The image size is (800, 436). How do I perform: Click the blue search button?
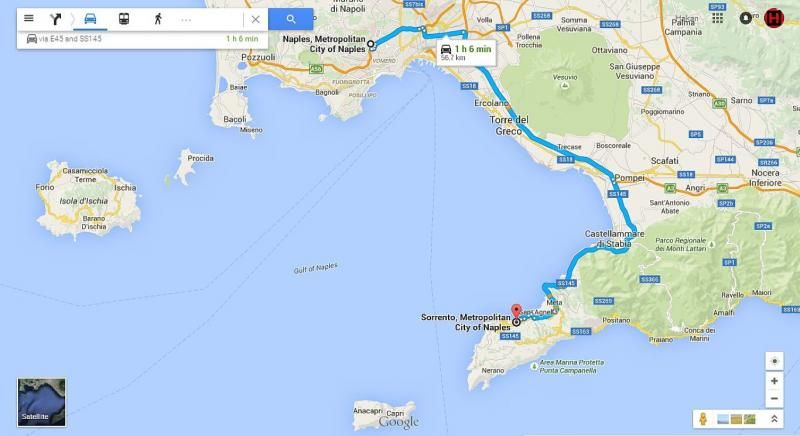(x=291, y=19)
